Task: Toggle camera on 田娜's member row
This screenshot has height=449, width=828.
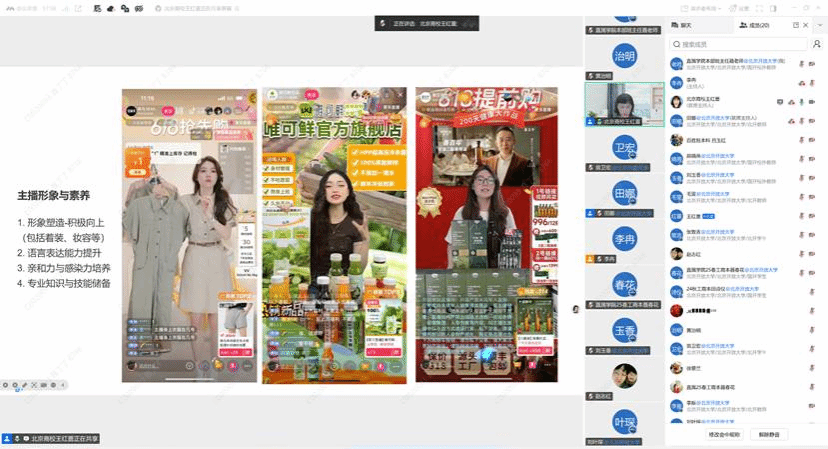Action: (x=812, y=121)
